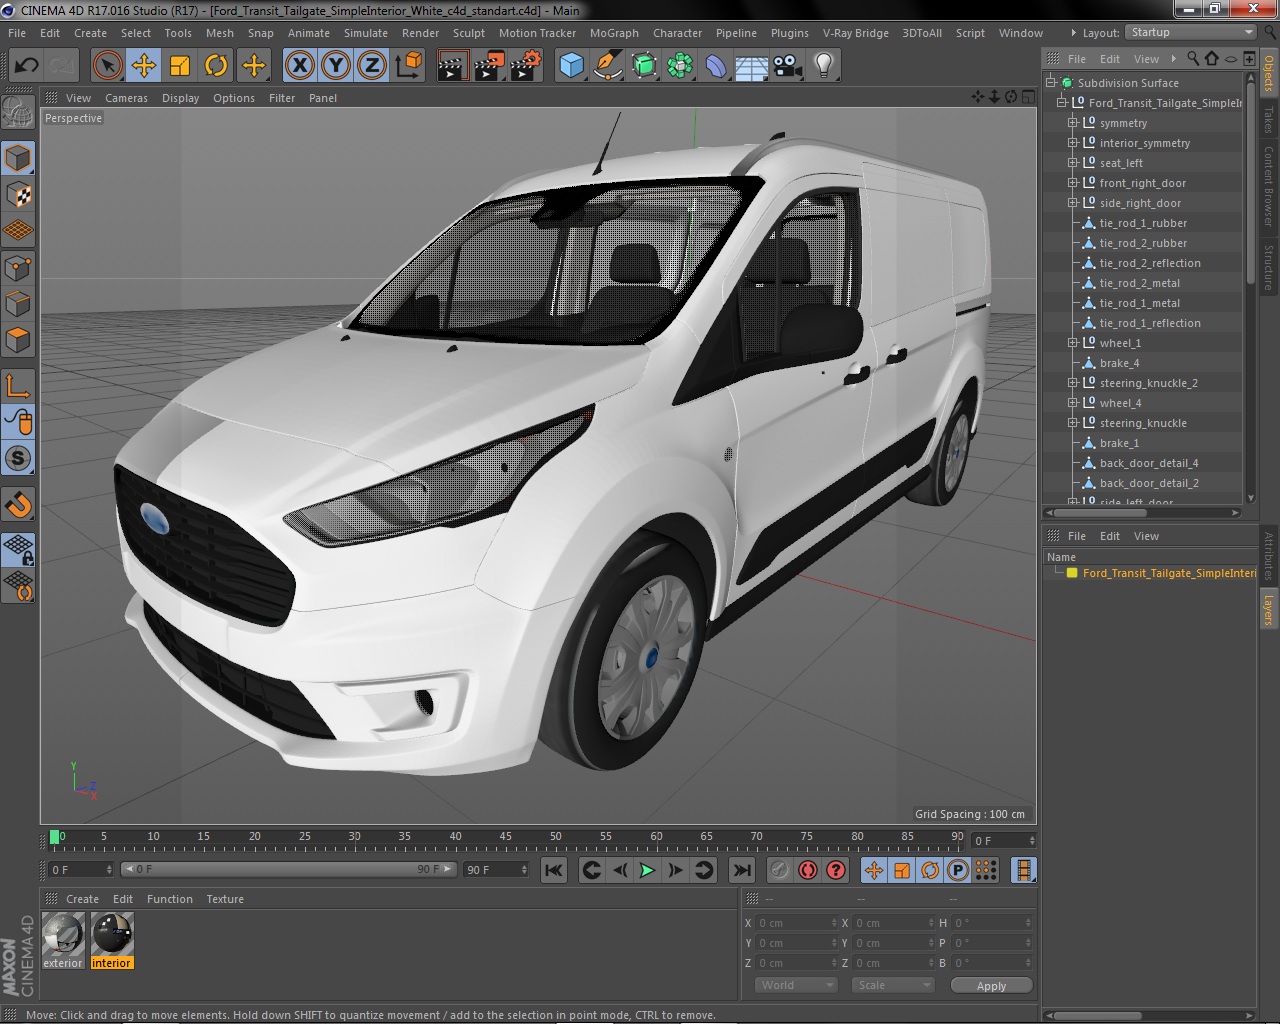This screenshot has height=1024, width=1280.
Task: Click X position input field
Action: (x=796, y=923)
